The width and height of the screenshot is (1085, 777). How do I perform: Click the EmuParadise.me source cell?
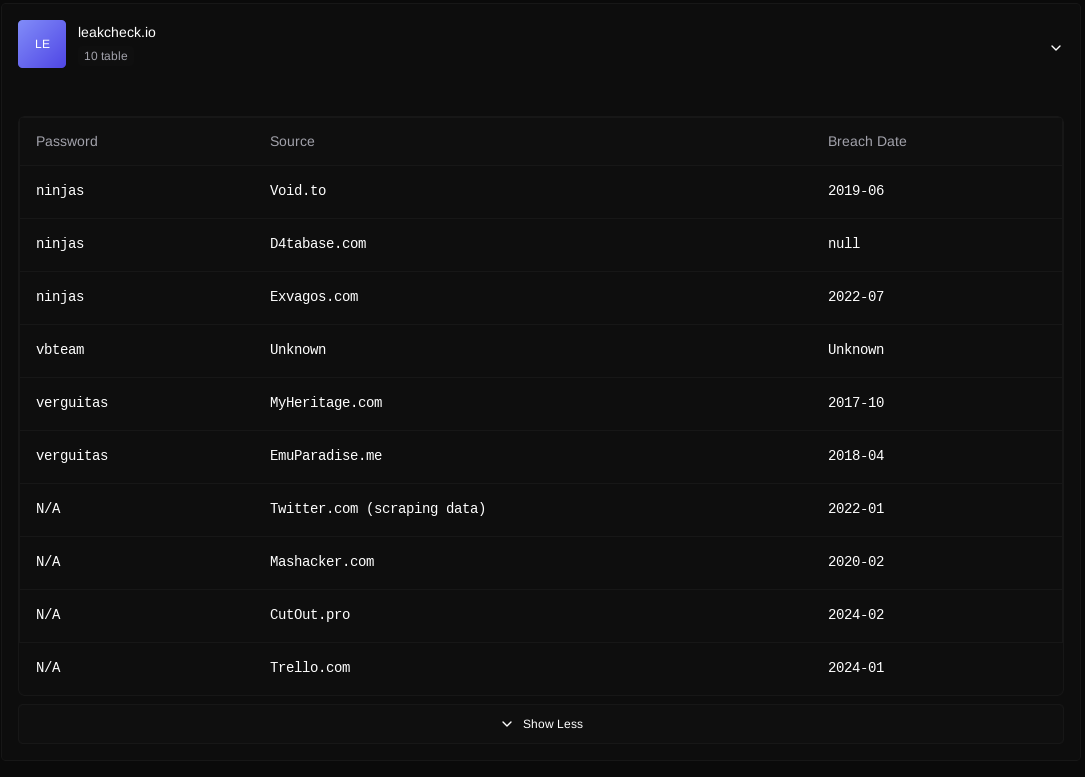[x=326, y=456]
